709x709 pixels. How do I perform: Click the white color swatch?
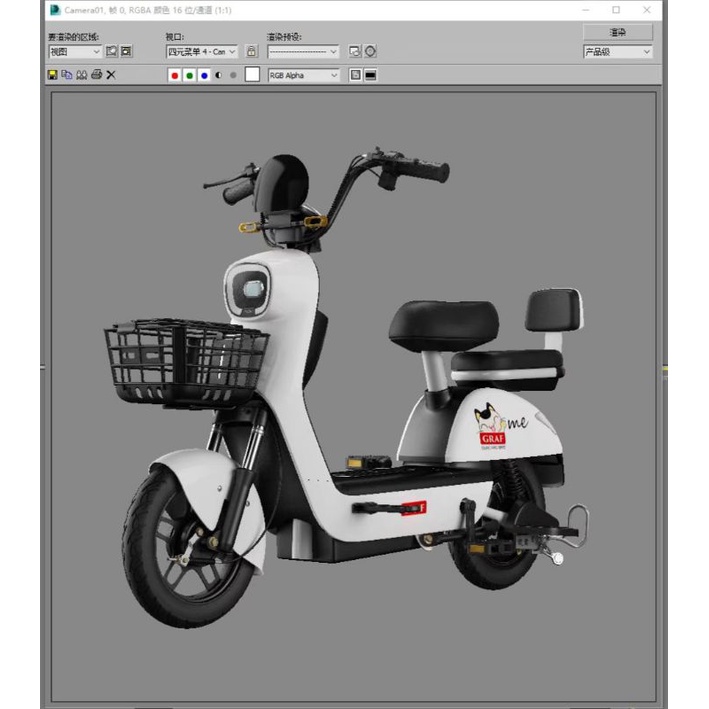[252, 75]
